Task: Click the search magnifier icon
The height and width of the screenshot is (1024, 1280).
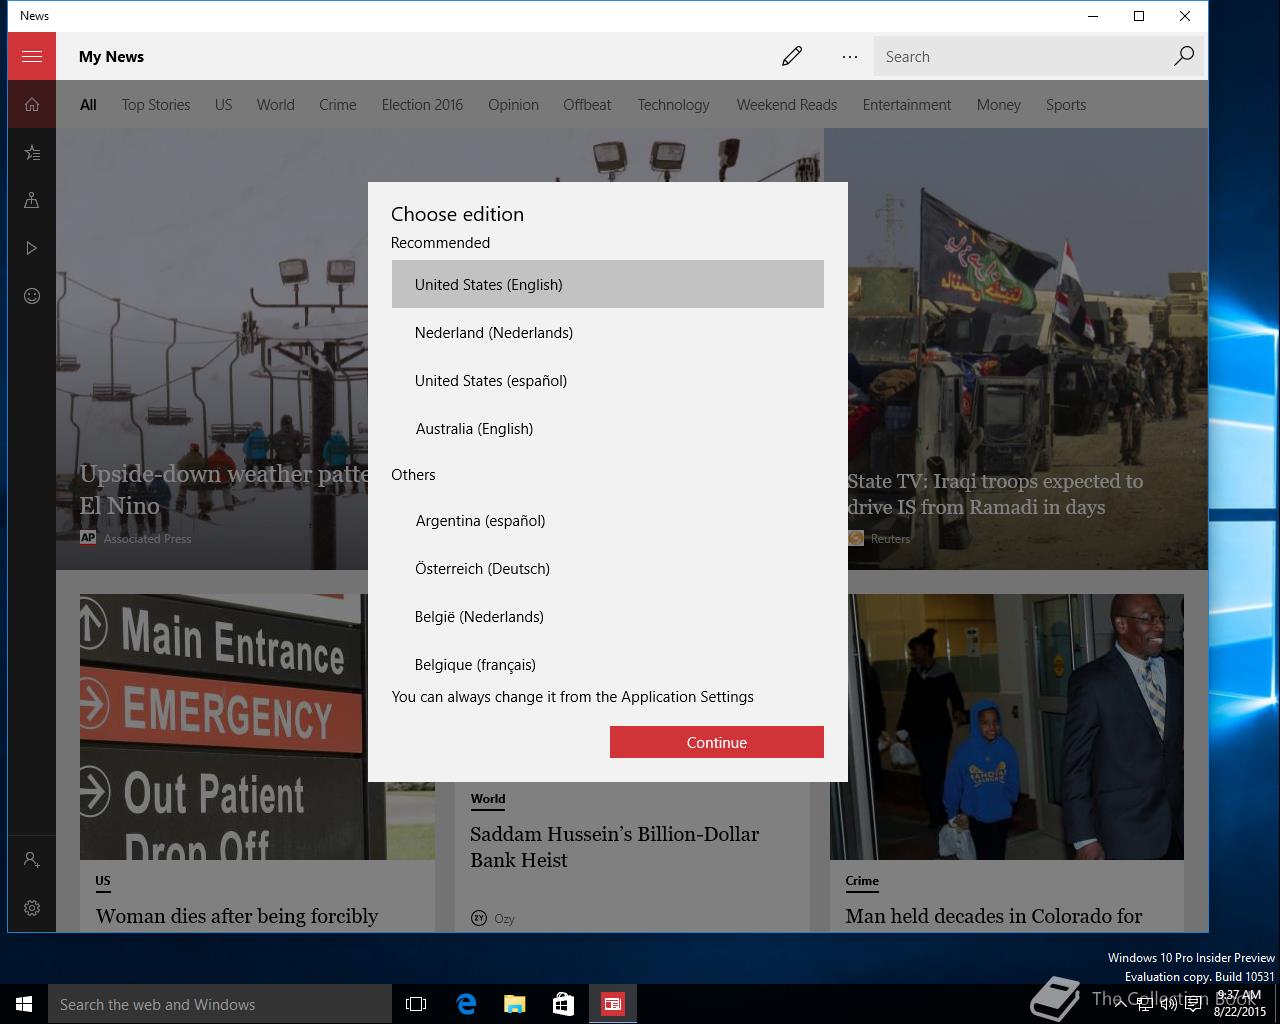Action: tap(1184, 56)
